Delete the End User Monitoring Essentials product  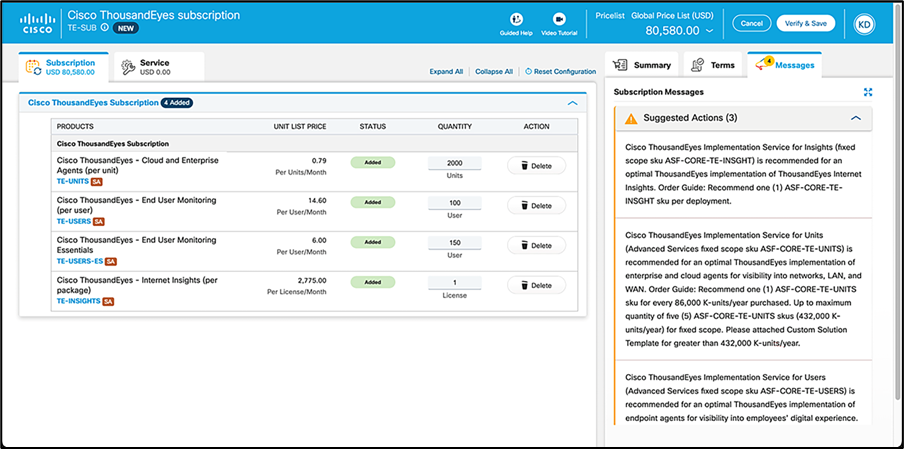point(536,246)
